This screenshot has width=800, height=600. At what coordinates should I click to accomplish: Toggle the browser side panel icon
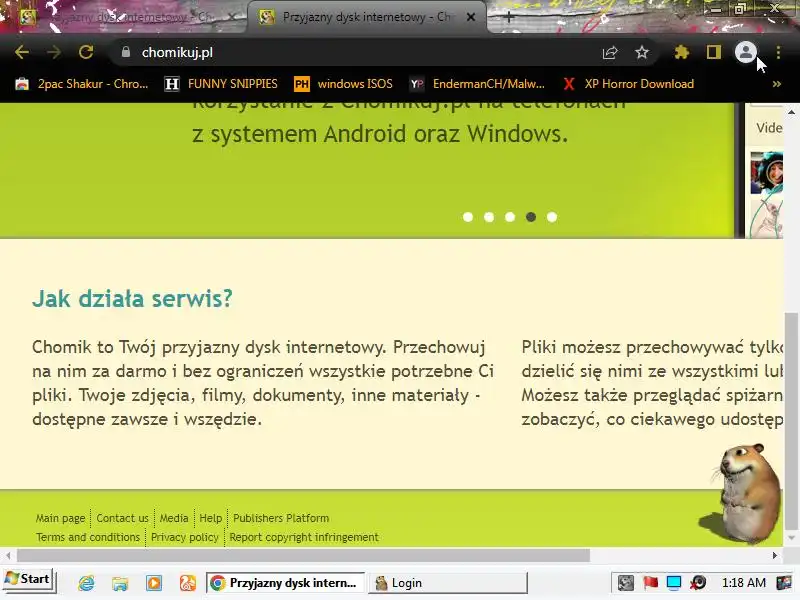coord(713,52)
